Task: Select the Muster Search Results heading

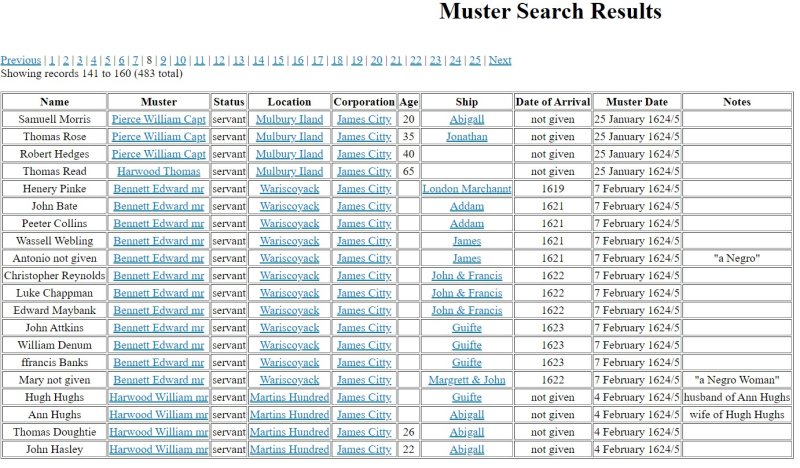Action: tap(550, 11)
